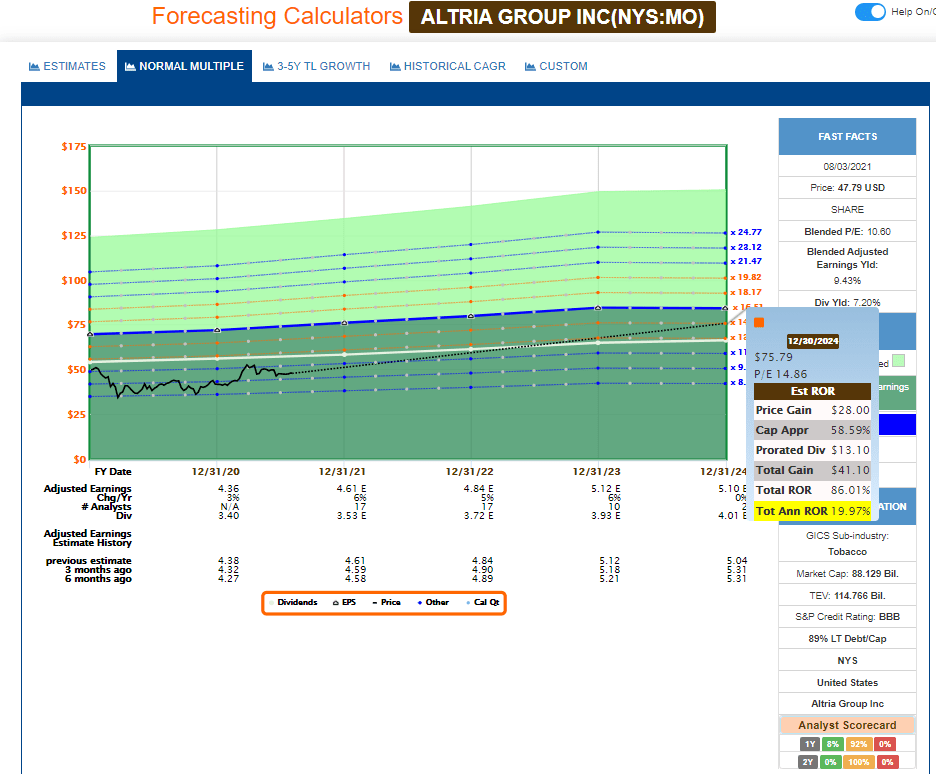The width and height of the screenshot is (936, 774).
Task: Click the 89% LT Debt/Cap row
Action: coord(847,639)
